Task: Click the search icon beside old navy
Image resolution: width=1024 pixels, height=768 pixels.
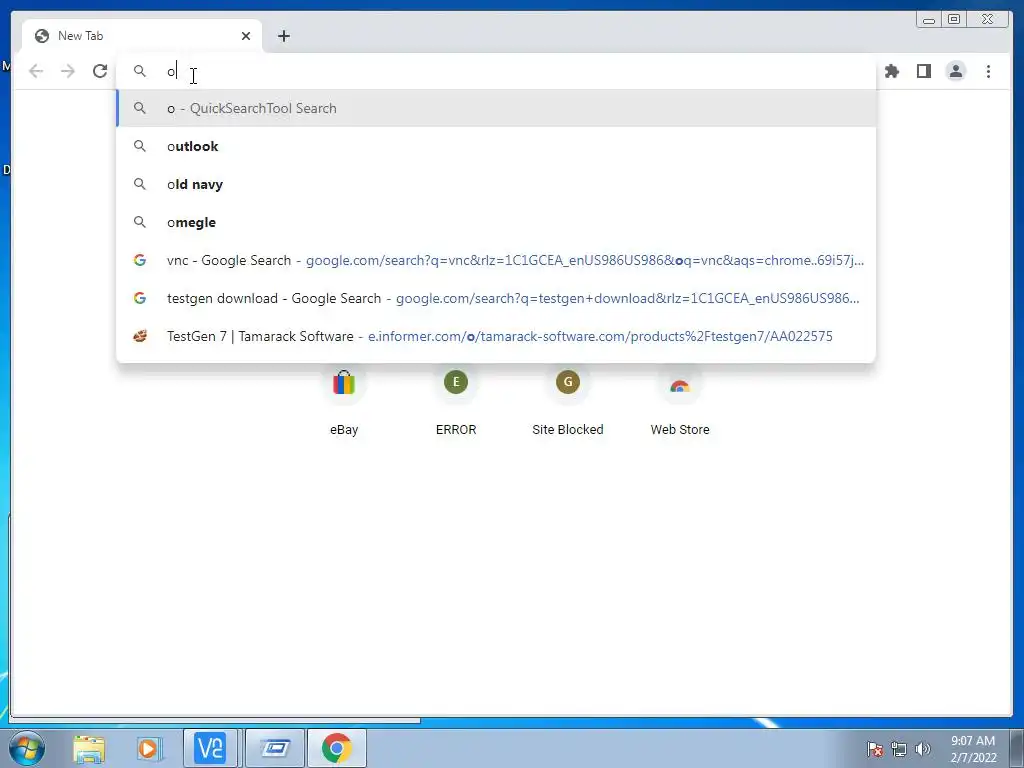Action: pyautogui.click(x=140, y=184)
